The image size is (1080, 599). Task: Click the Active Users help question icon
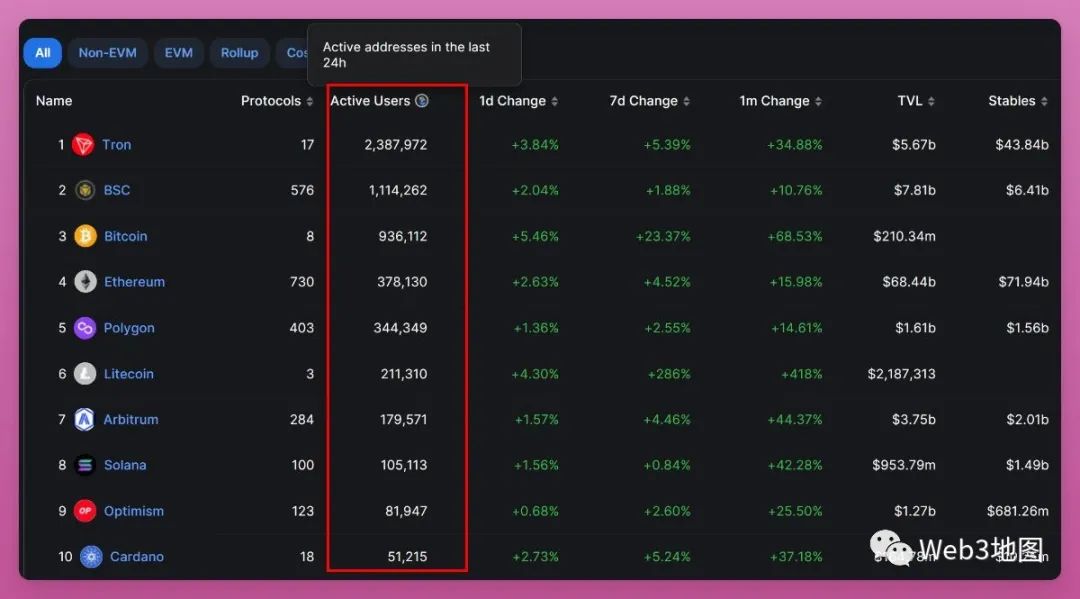pyautogui.click(x=422, y=101)
